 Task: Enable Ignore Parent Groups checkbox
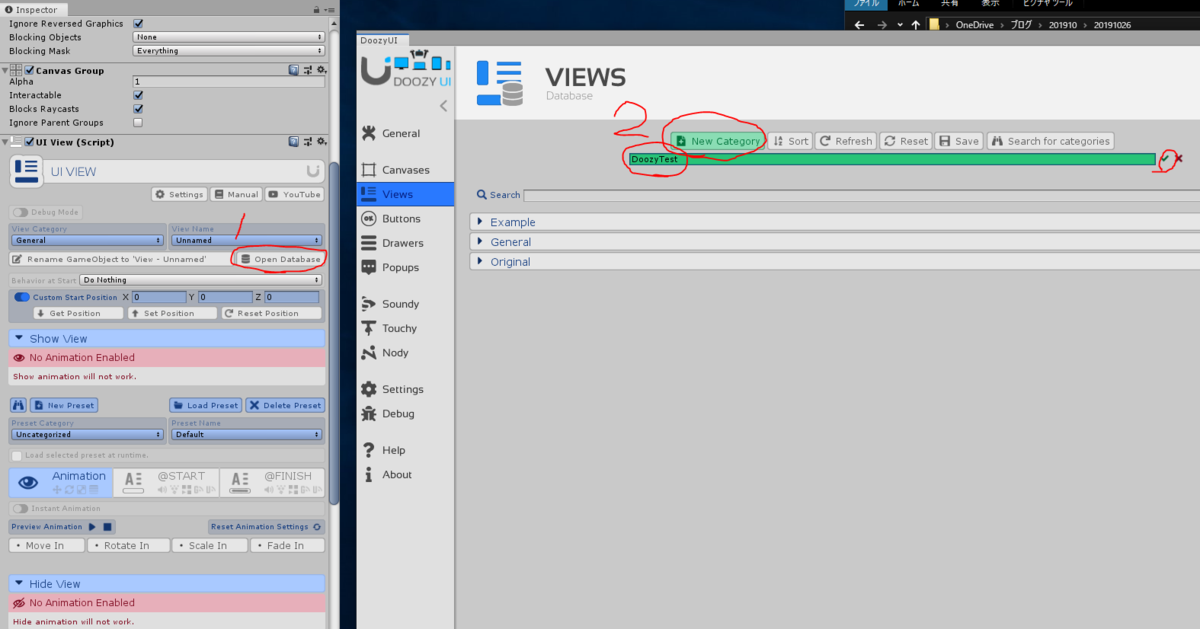pos(138,123)
